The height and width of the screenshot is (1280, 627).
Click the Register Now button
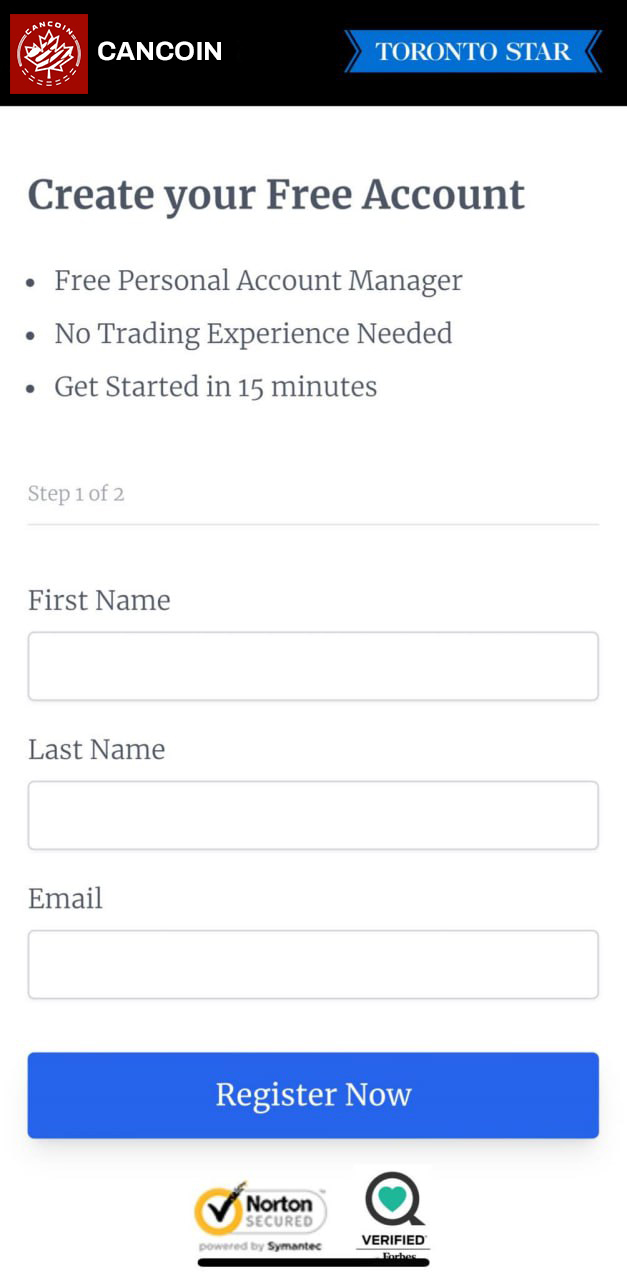[x=313, y=1095]
